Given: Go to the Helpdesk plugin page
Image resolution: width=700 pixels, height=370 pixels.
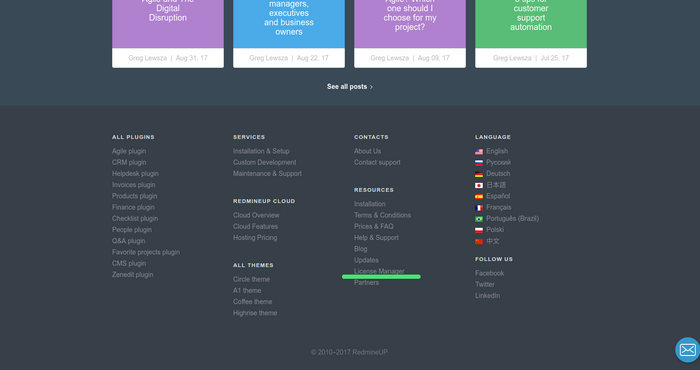Looking at the screenshot, I should tap(135, 174).
